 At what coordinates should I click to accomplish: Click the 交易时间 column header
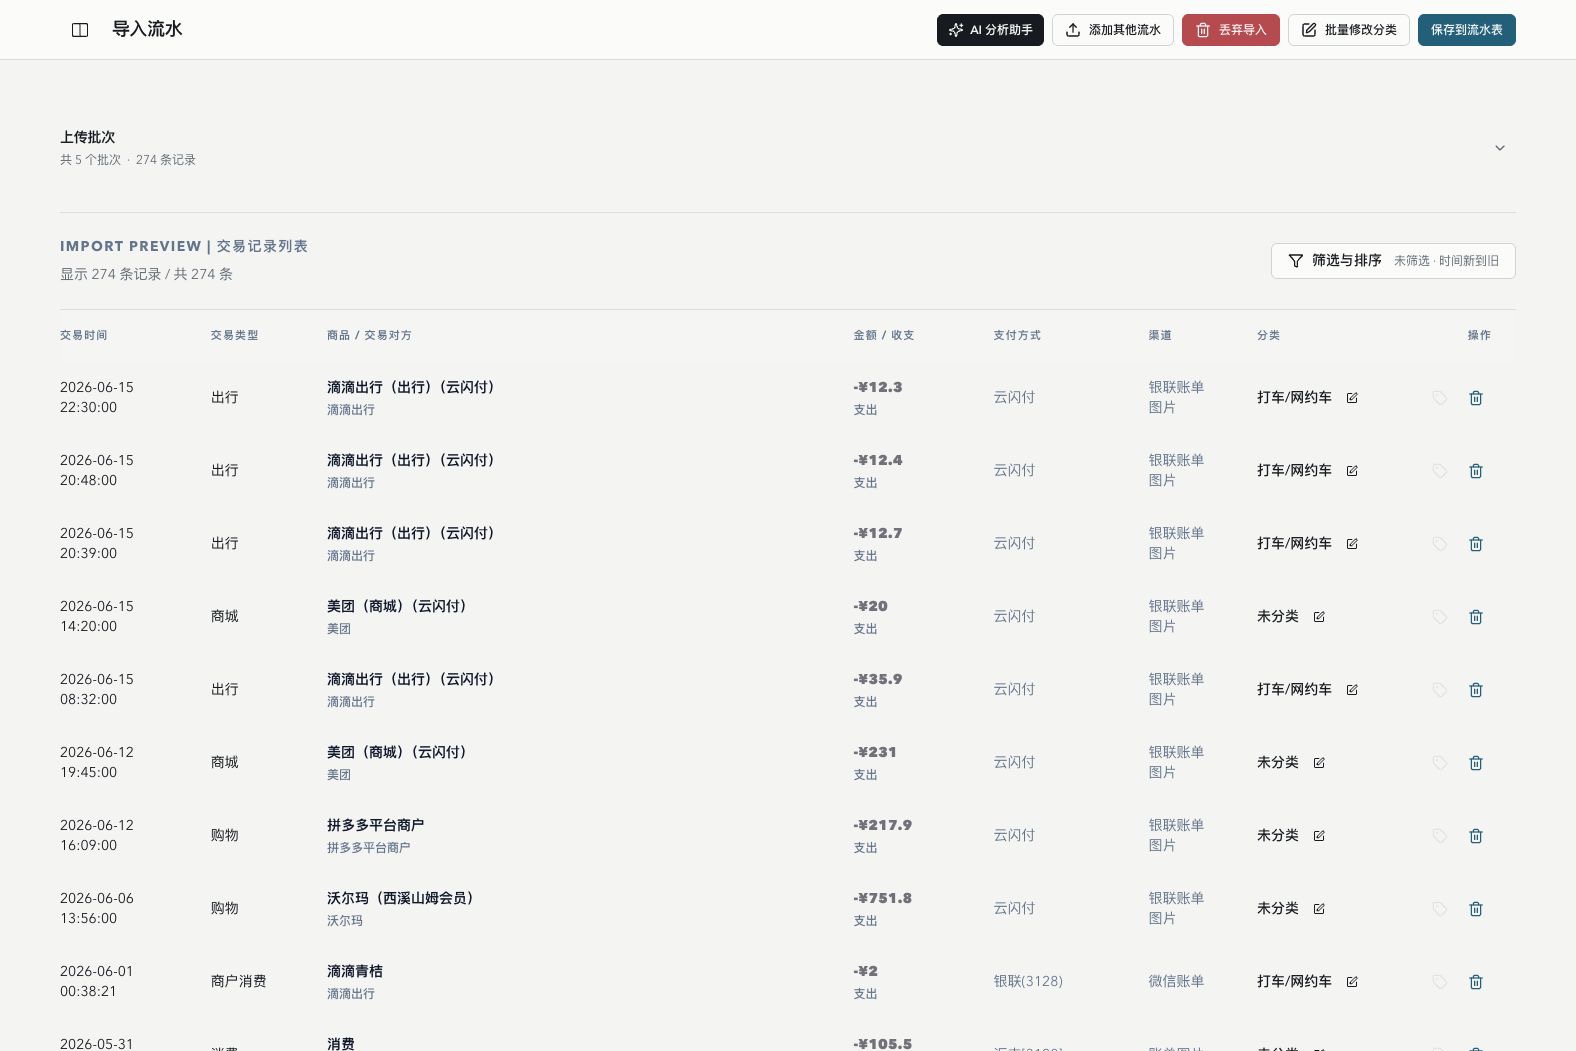pos(83,335)
